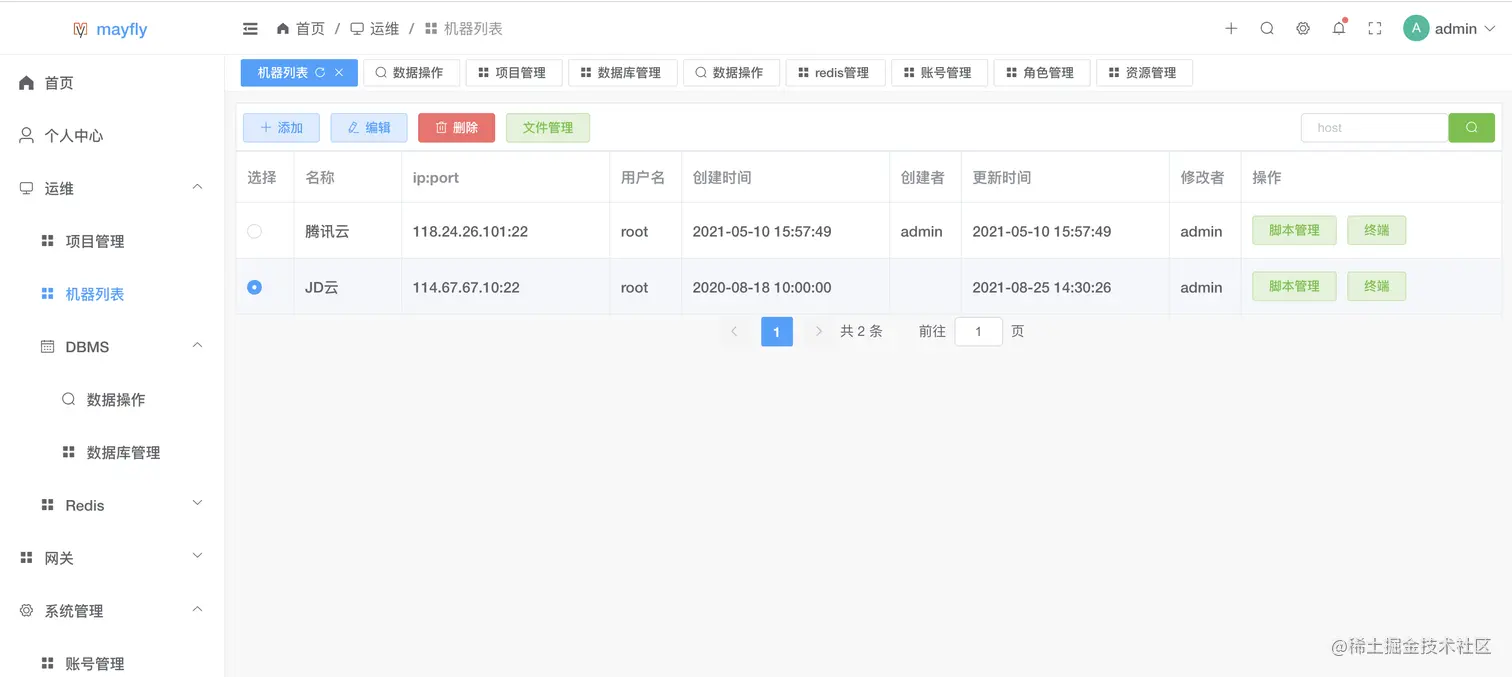Click the grid icon before 机器列表 breadcrumb
This screenshot has width=1512, height=677.
pyautogui.click(x=431, y=29)
